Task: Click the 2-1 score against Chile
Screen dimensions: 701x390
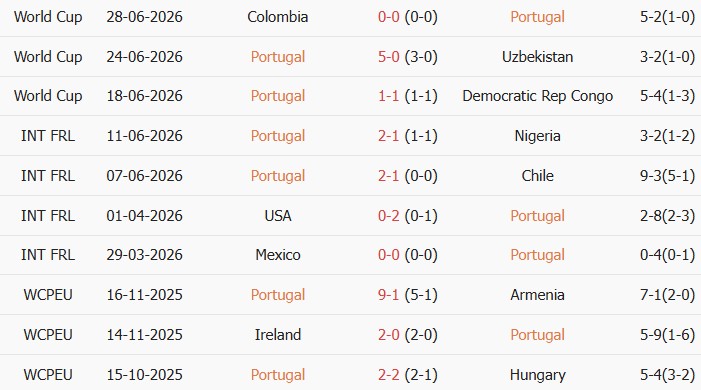Action: [x=389, y=175]
